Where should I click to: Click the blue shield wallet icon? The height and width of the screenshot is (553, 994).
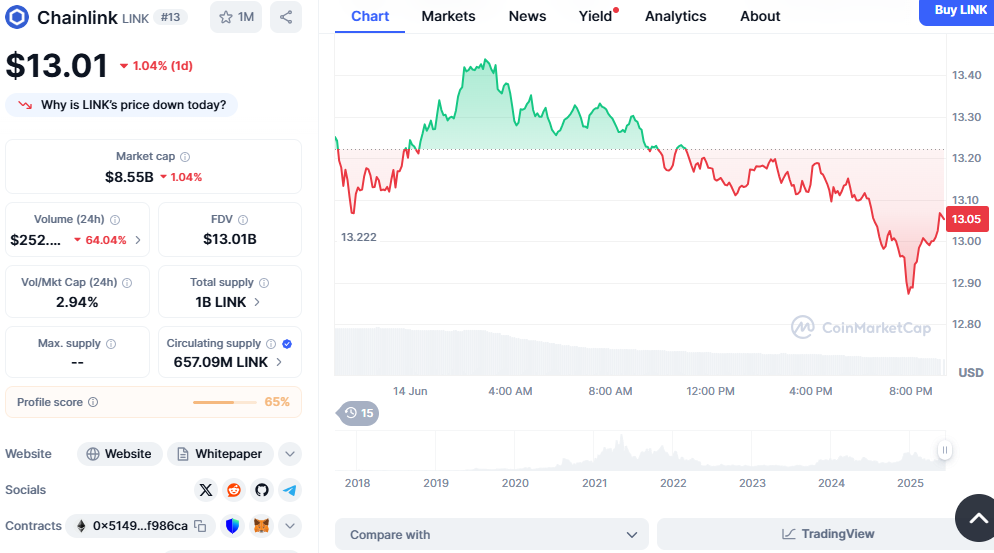(233, 526)
